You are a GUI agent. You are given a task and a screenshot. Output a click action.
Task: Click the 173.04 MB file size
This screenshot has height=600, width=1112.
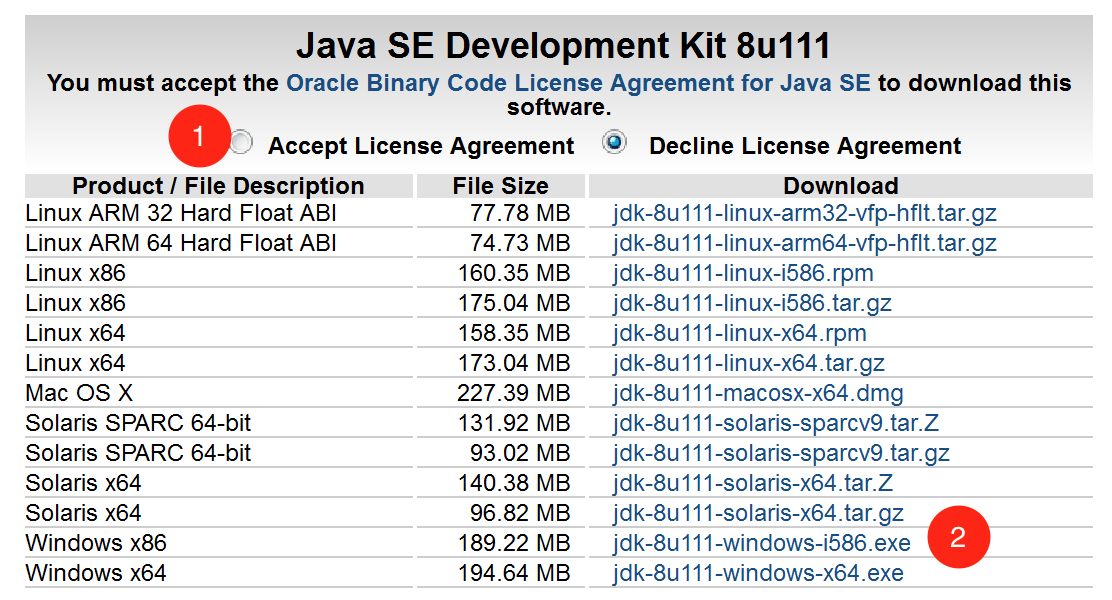click(x=514, y=363)
